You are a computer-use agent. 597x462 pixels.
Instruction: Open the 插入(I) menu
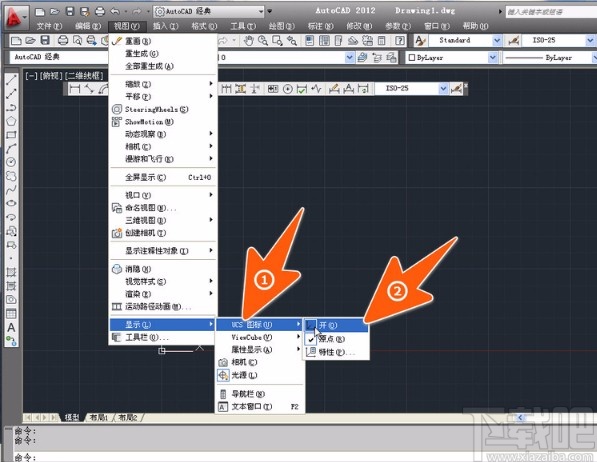165,26
